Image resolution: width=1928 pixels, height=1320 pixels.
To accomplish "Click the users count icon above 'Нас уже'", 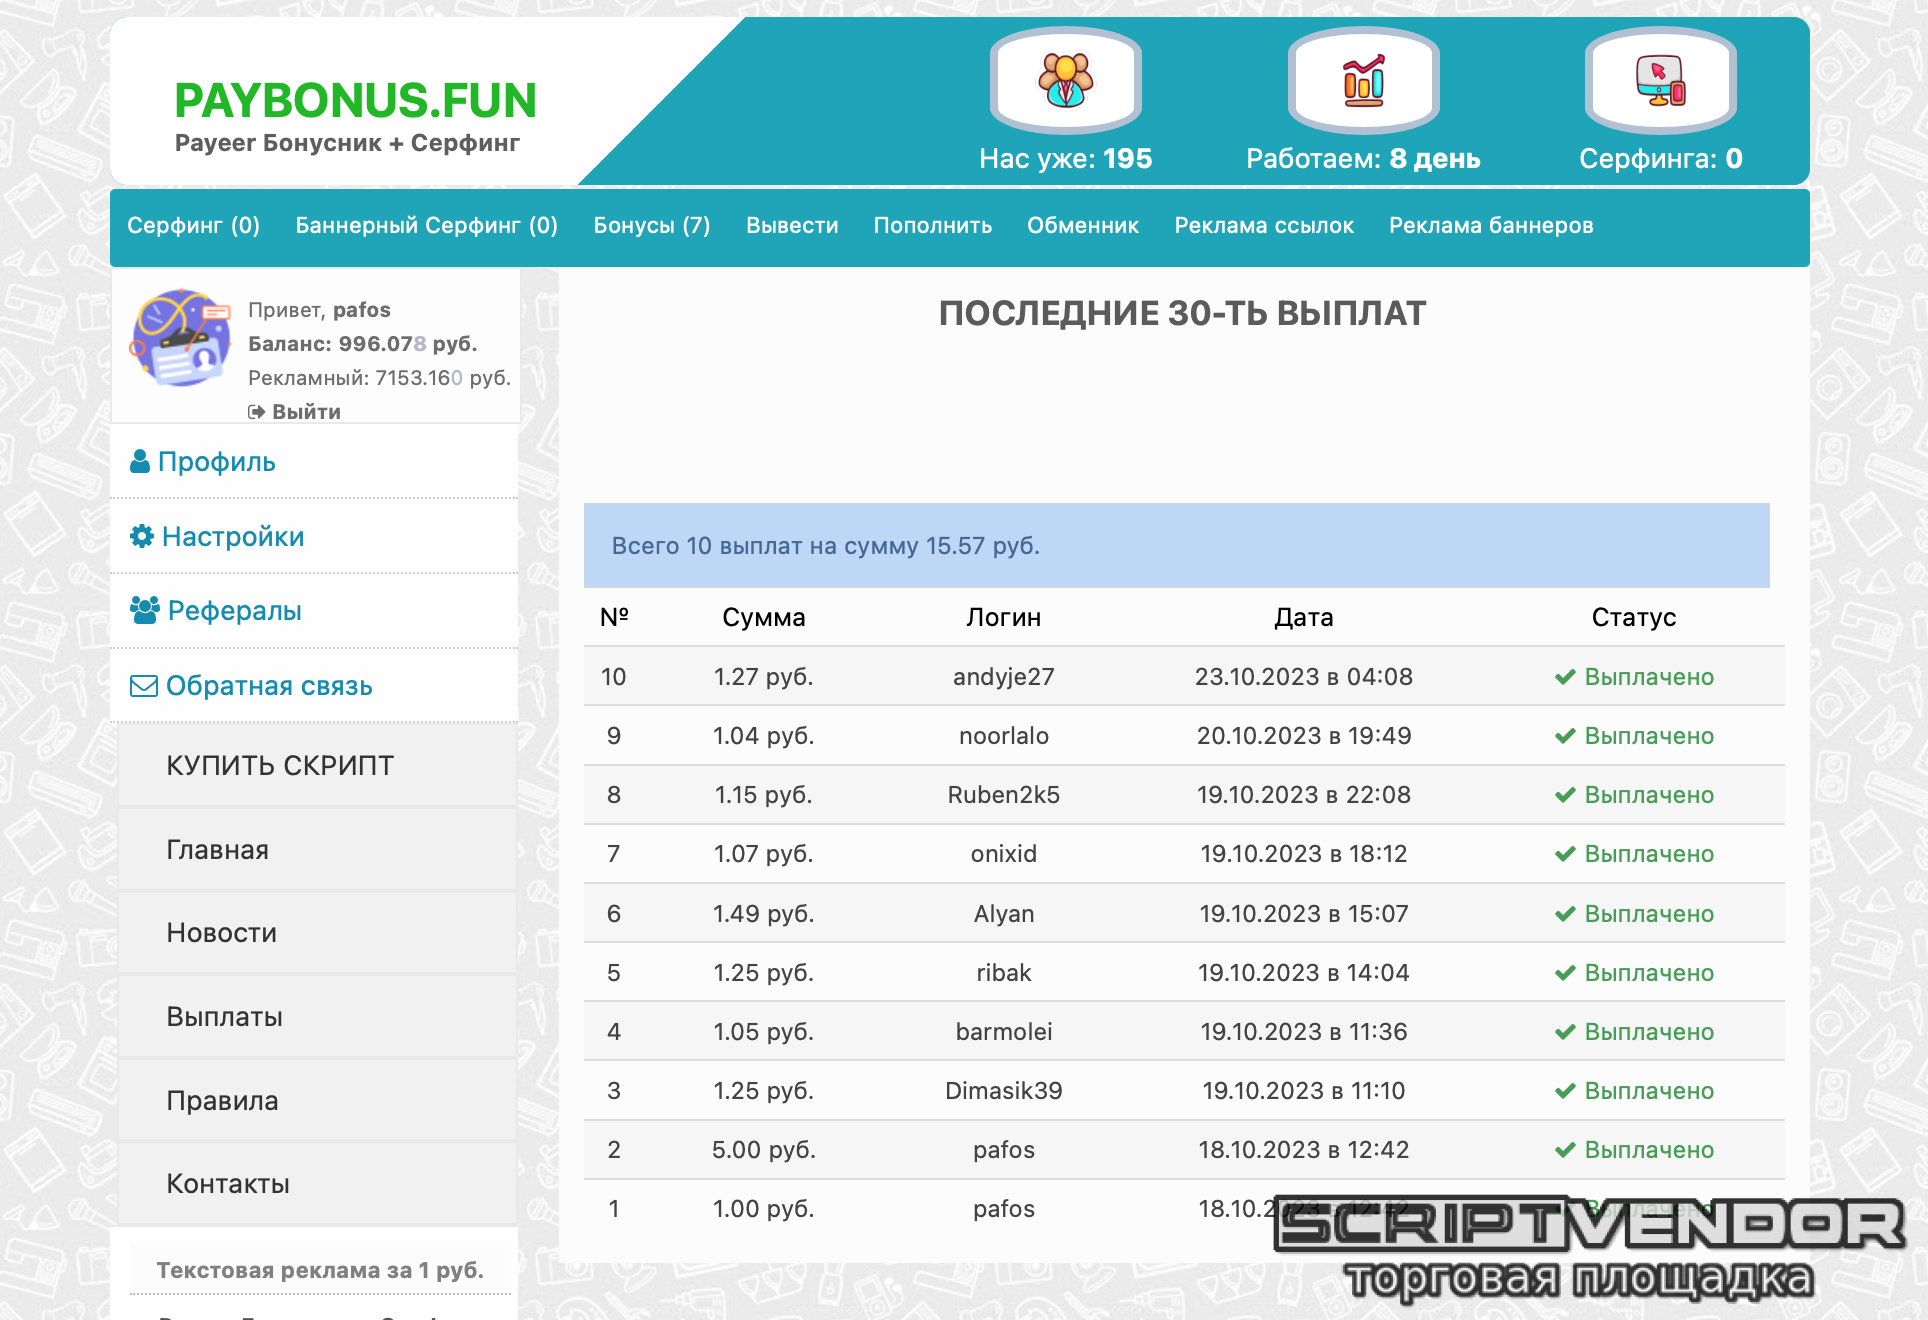I will (x=1066, y=80).
